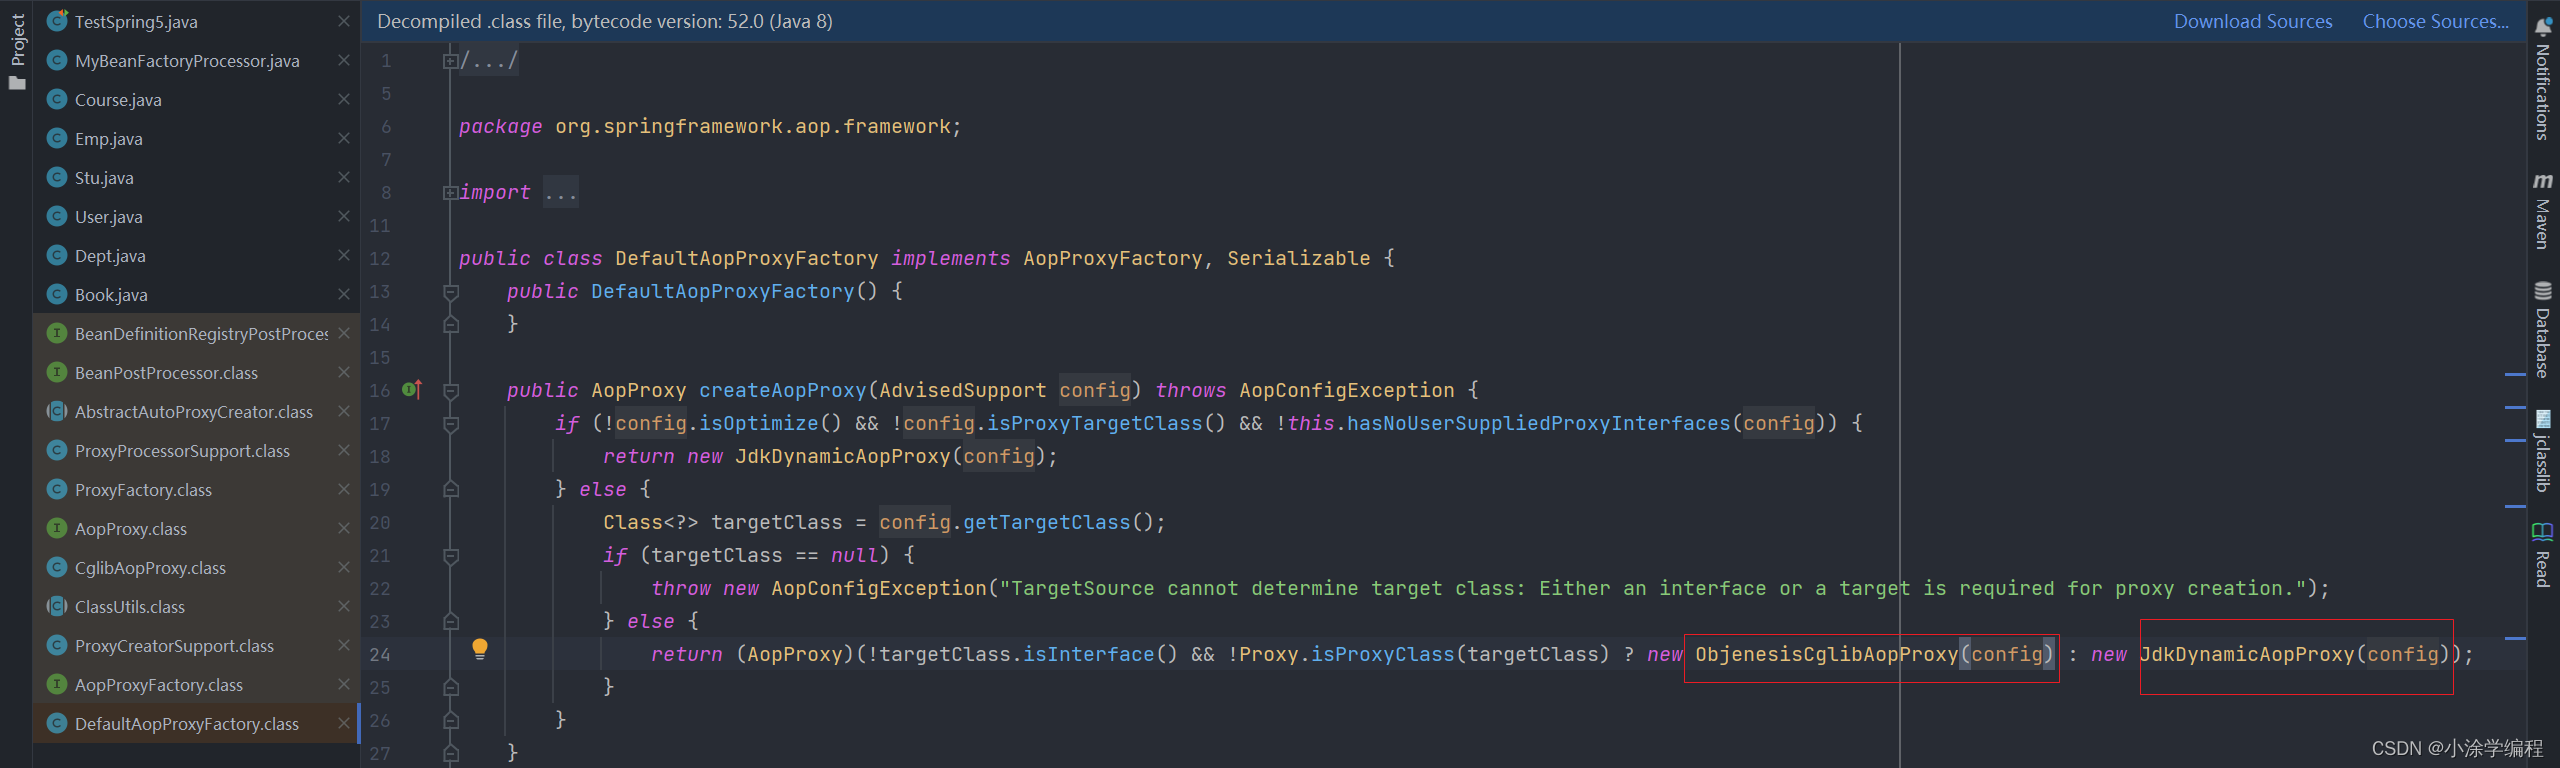Close the Dept.java tab

pos(344,255)
